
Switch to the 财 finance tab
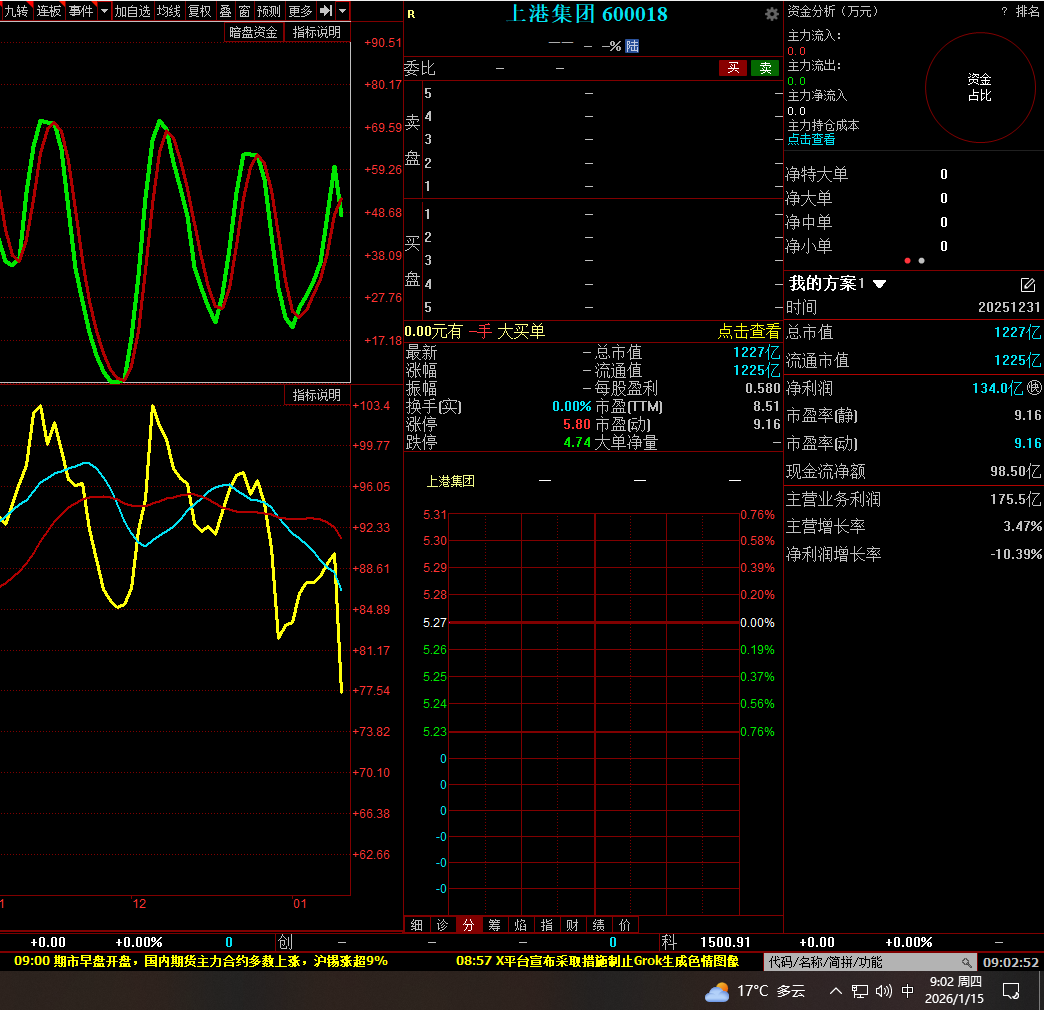[573, 925]
